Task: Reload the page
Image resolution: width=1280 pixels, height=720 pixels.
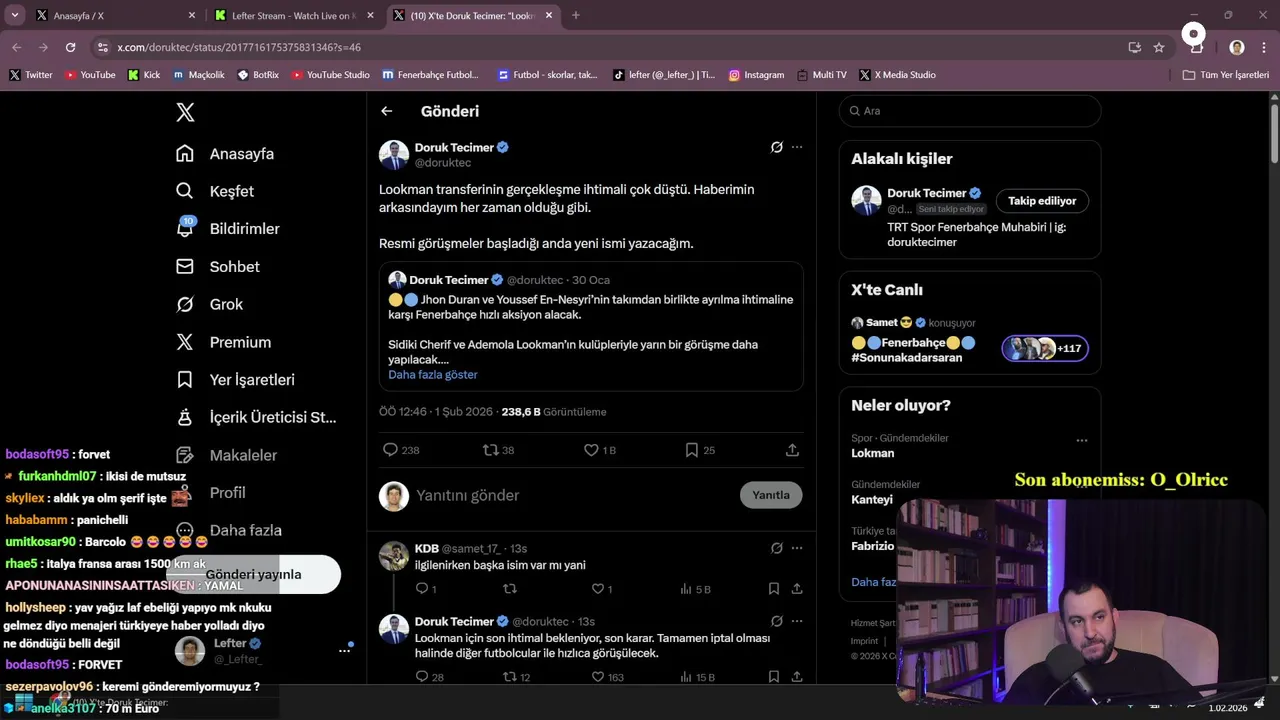Action: coord(70,47)
